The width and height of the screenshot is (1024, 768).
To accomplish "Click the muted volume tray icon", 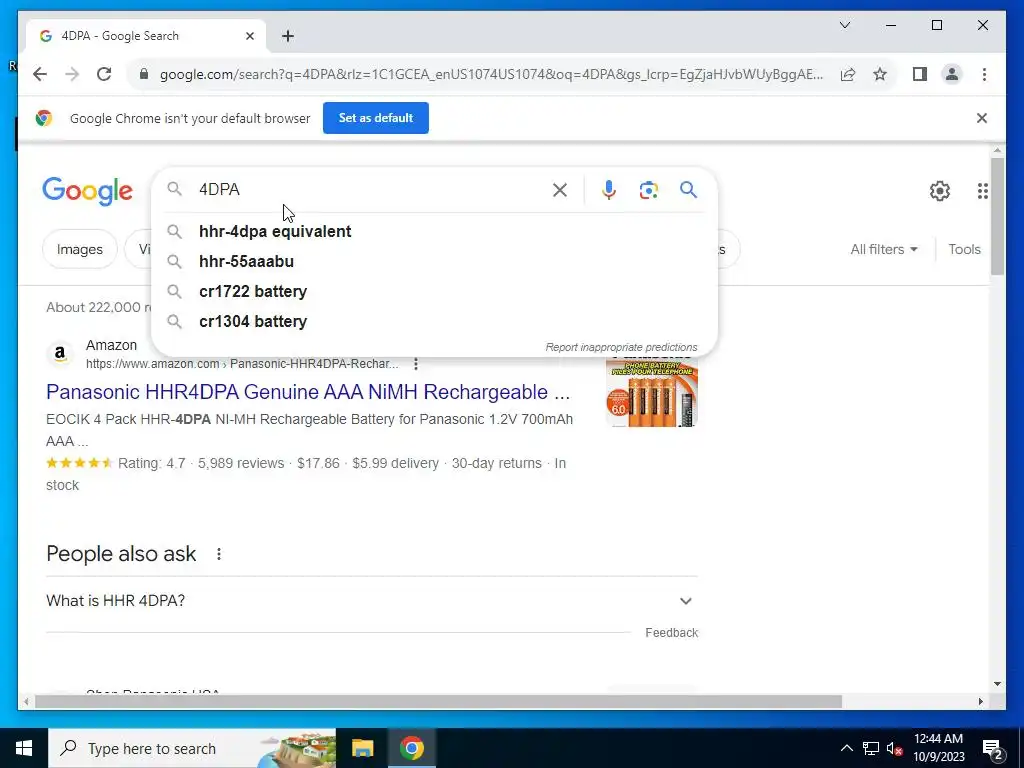I will point(895,749).
